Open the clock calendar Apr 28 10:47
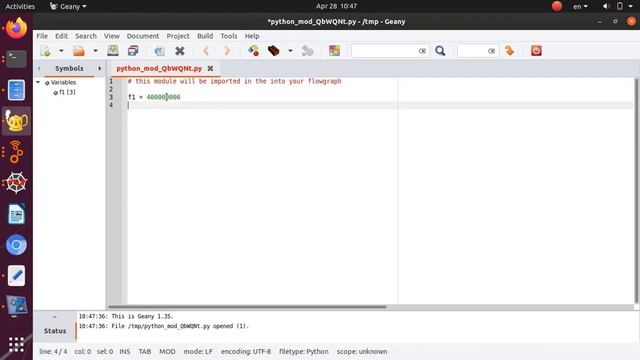 (336, 7)
